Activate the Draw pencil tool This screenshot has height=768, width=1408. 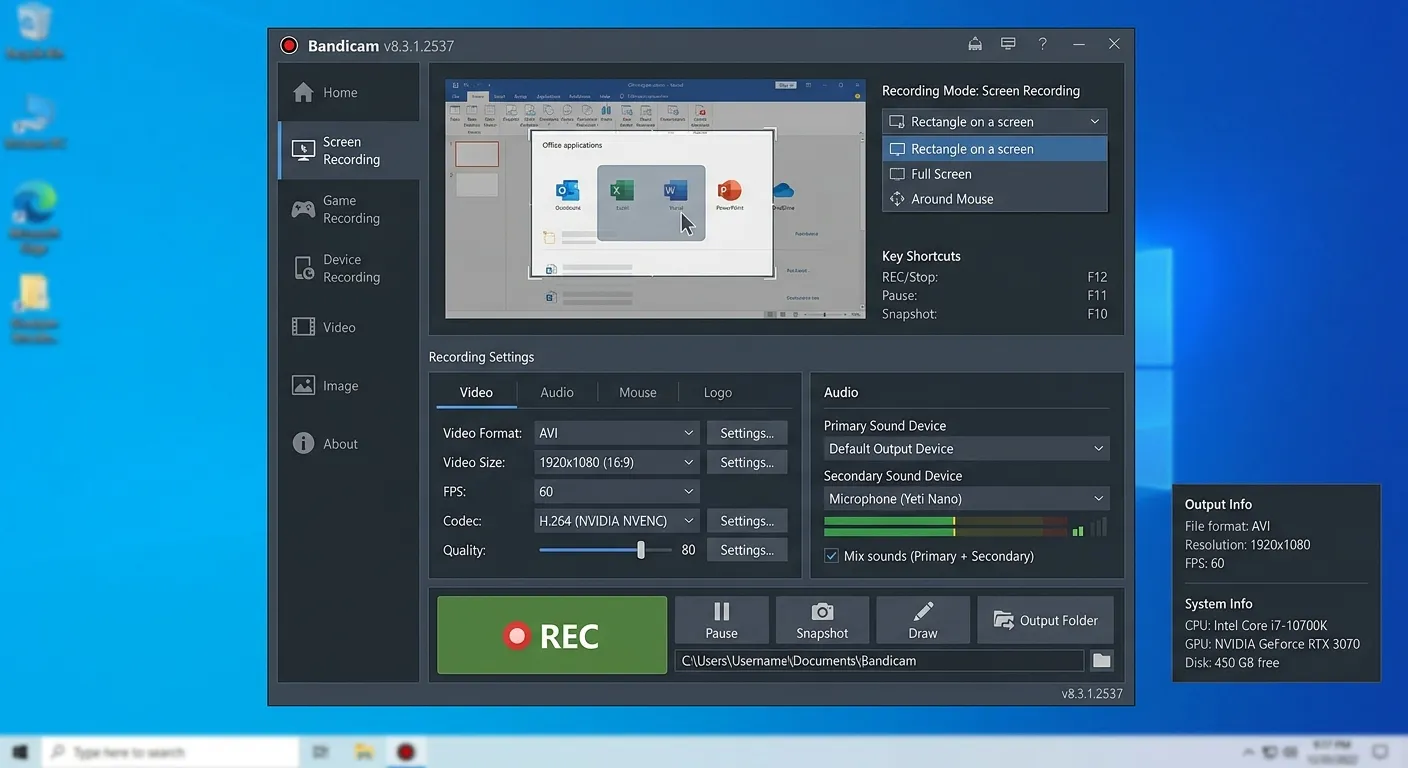tap(923, 620)
